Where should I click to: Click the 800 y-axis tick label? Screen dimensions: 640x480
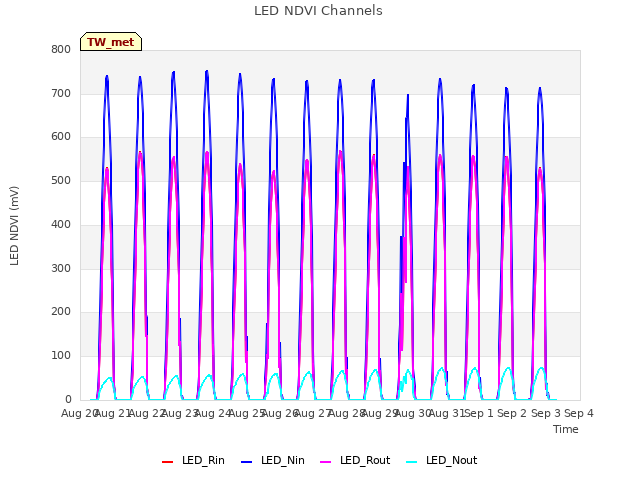(61, 50)
